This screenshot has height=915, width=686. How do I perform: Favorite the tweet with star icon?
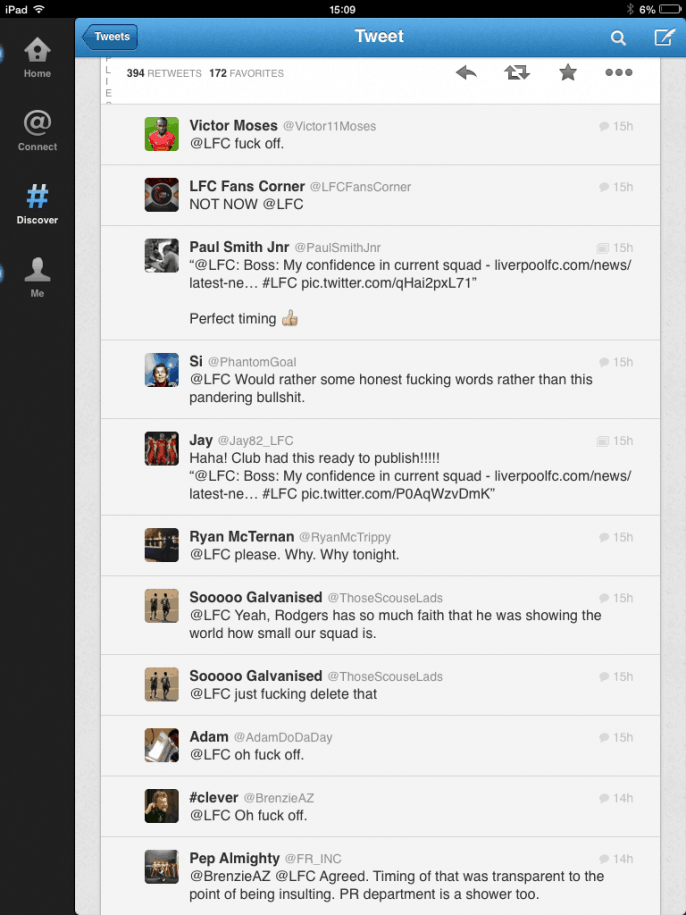coord(568,72)
